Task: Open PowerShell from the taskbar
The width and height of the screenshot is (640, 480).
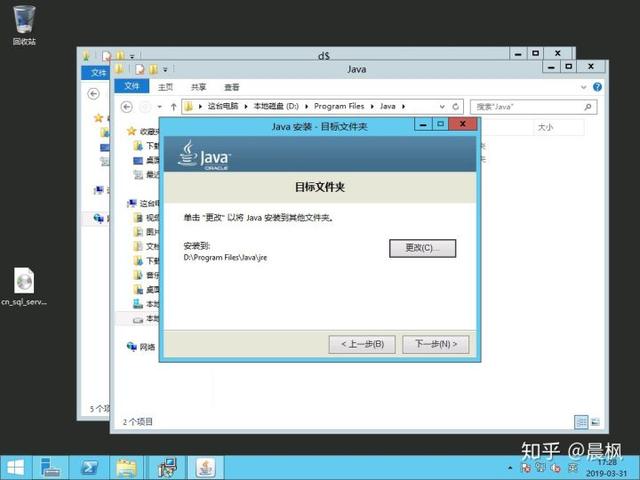Action: coord(89,468)
